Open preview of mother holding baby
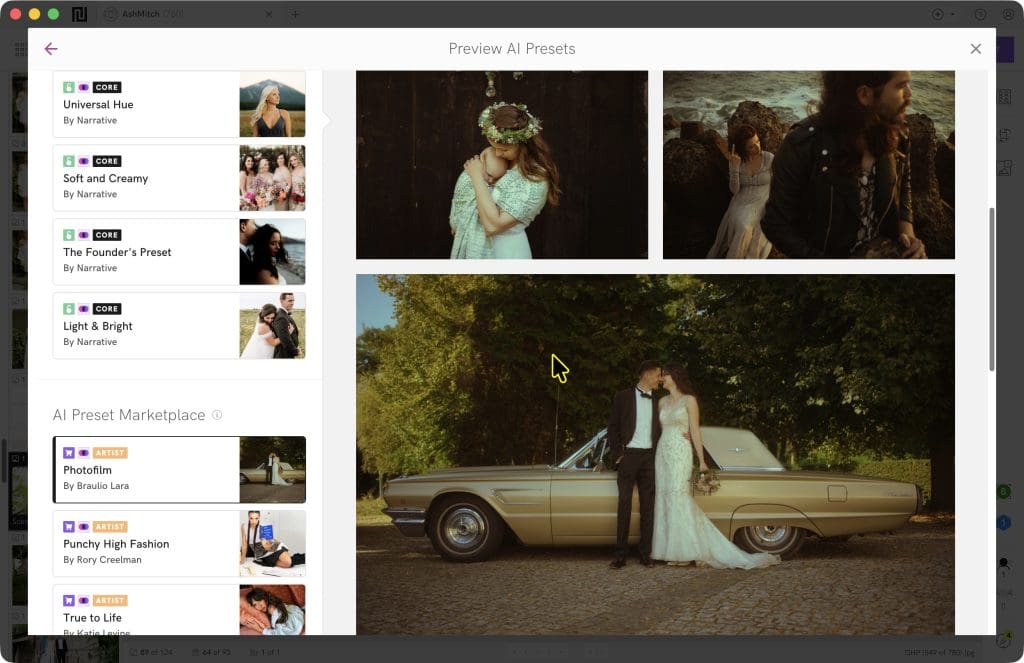 click(x=502, y=165)
